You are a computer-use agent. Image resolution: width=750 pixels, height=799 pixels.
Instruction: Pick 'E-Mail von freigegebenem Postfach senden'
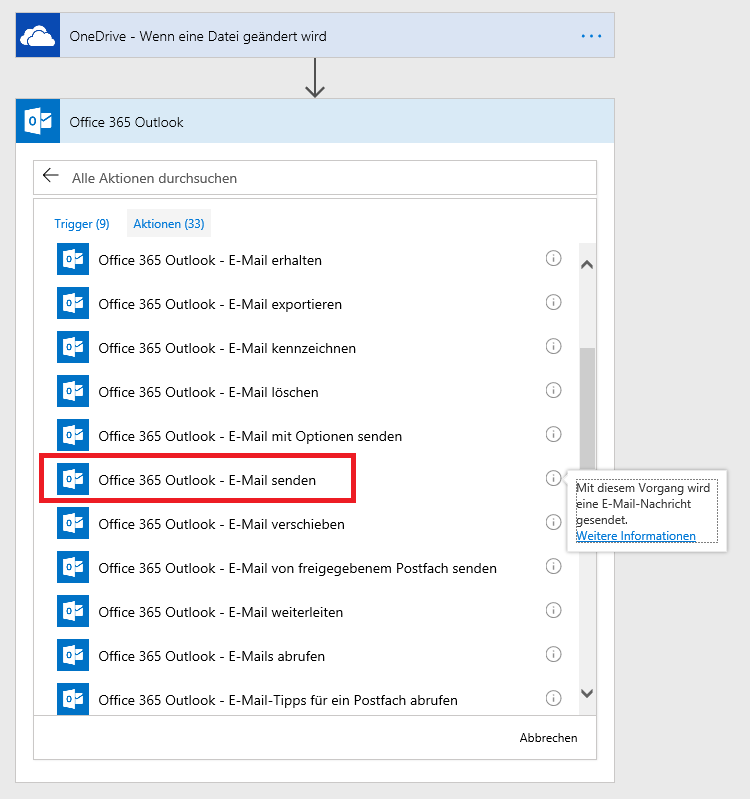[297, 568]
